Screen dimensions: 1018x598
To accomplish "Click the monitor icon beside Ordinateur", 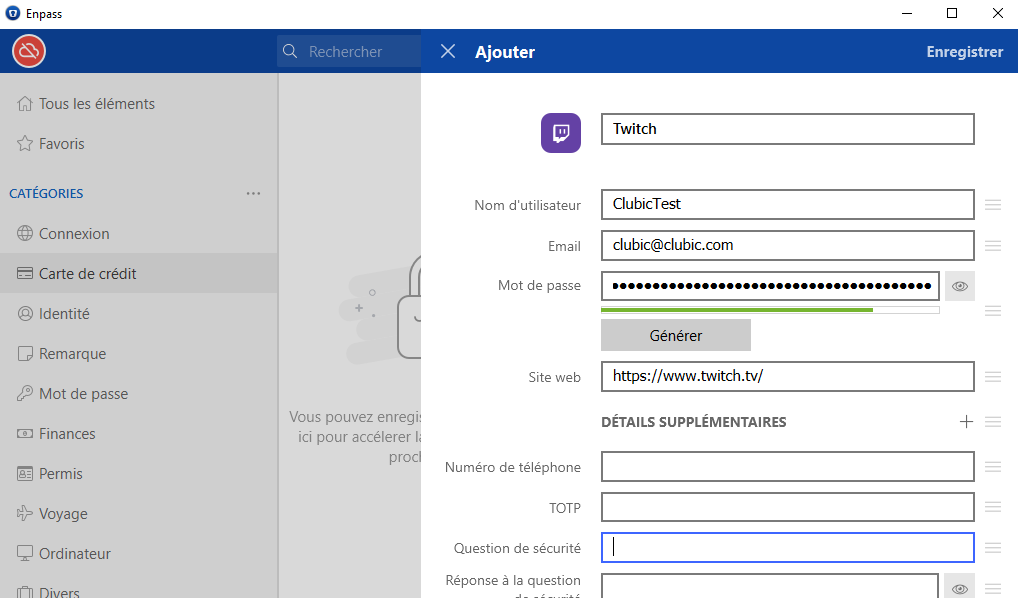I will point(25,554).
